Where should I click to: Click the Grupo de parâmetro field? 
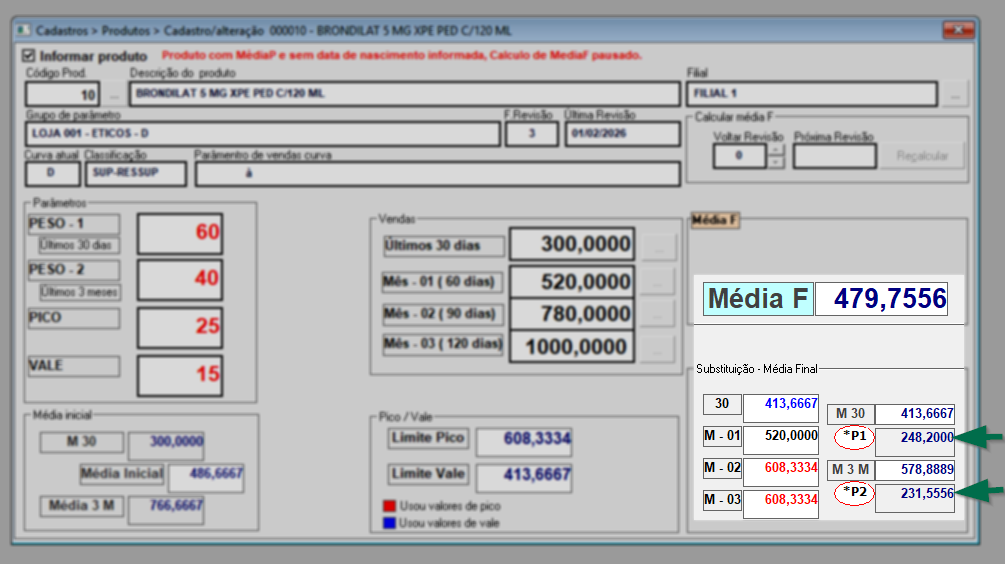[x=262, y=134]
